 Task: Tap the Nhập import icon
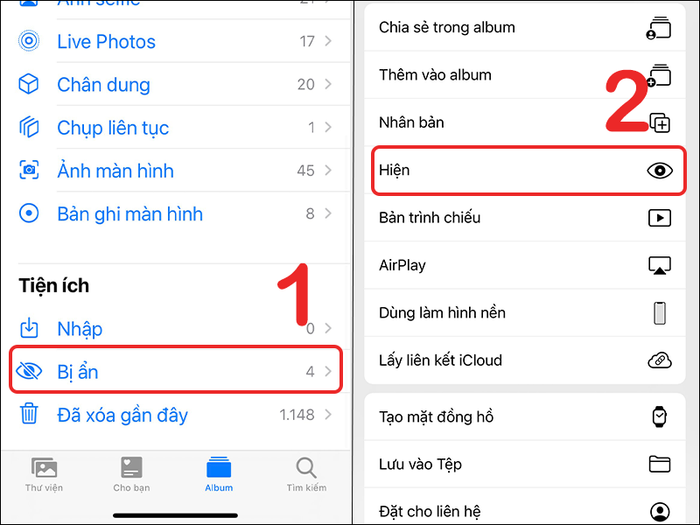click(29, 328)
